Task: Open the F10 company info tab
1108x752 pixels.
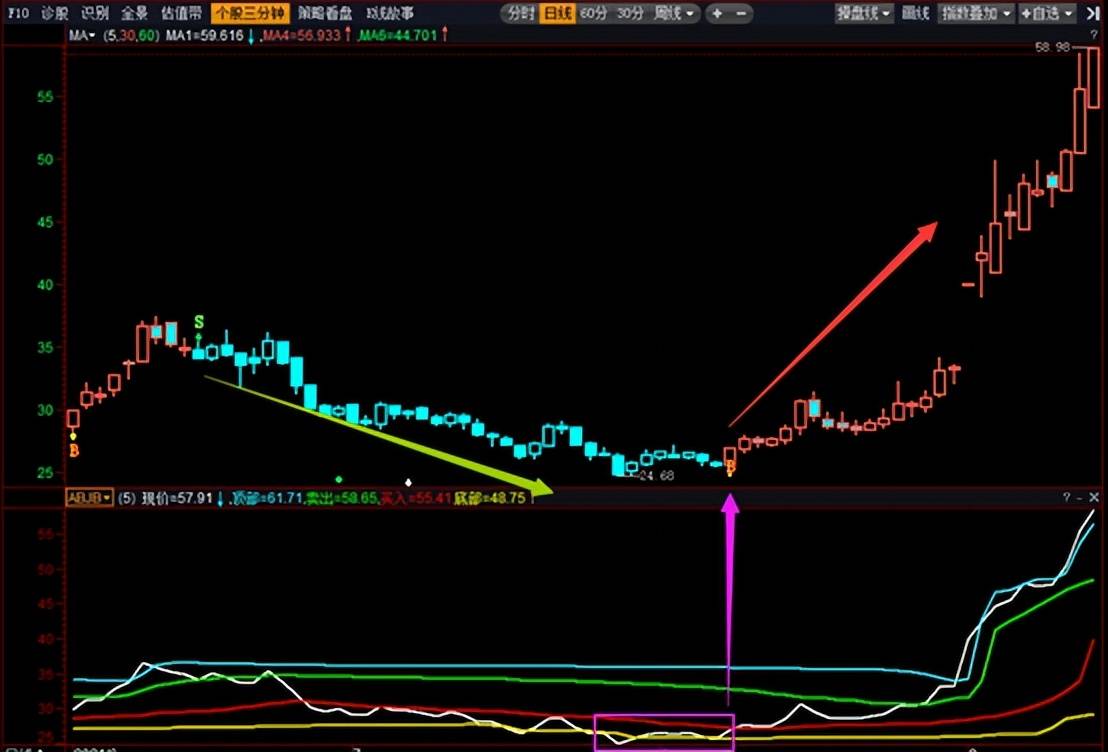Action: pyautogui.click(x=18, y=13)
